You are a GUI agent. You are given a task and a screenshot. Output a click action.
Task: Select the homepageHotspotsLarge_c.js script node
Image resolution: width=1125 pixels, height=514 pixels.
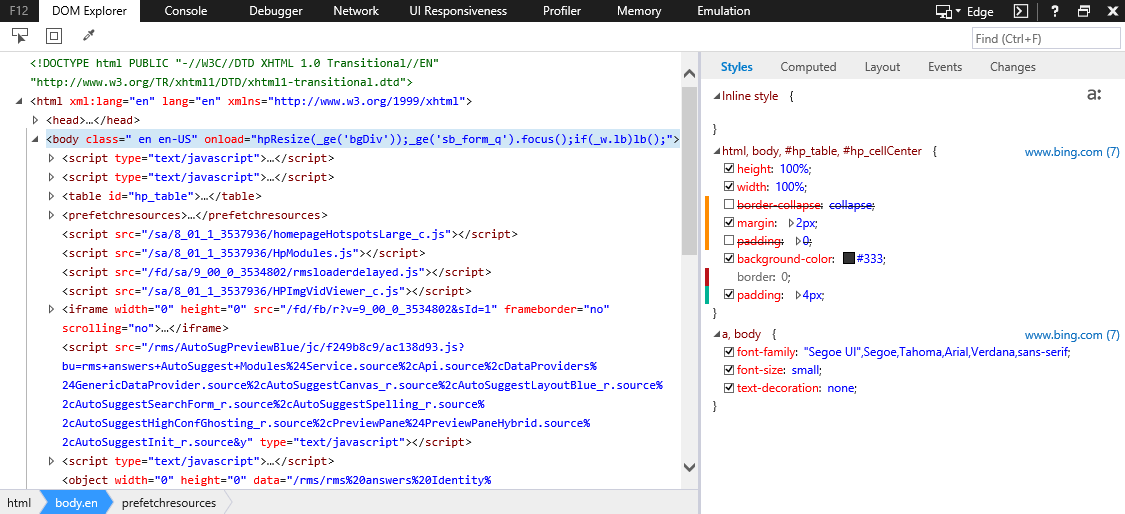290,234
